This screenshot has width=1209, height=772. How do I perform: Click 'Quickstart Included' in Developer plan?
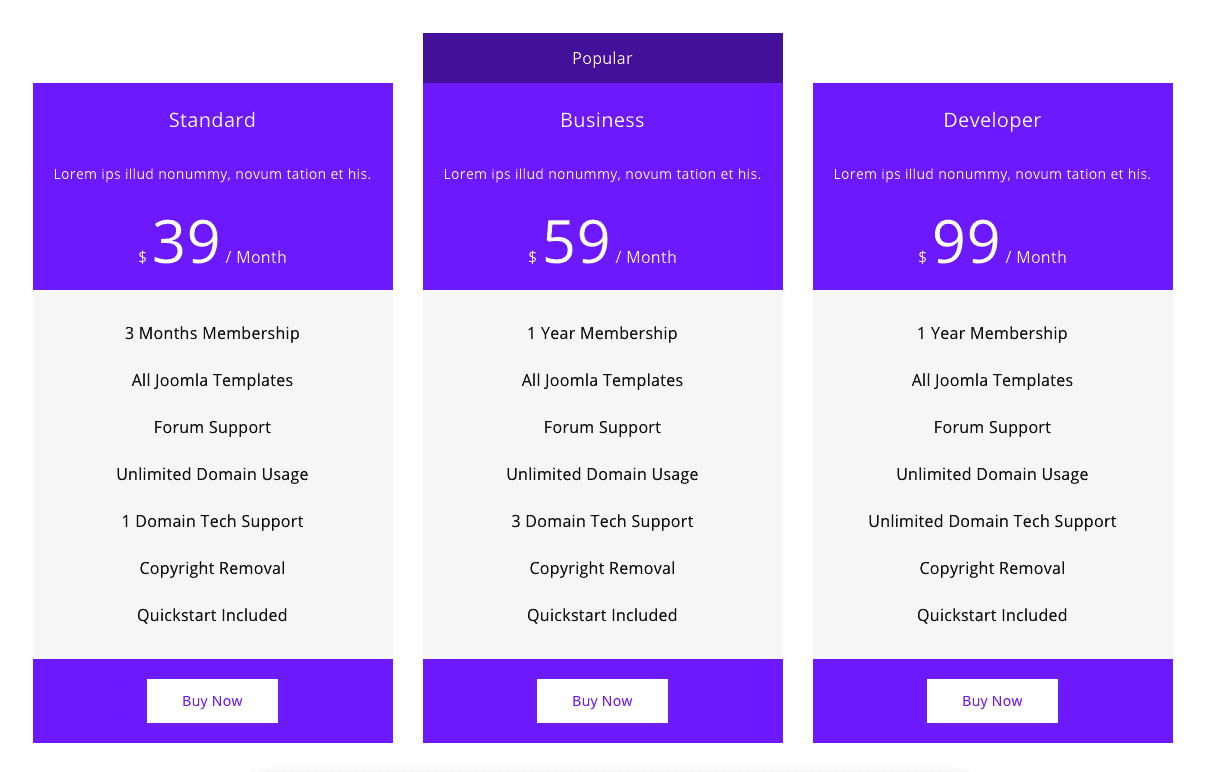point(992,615)
